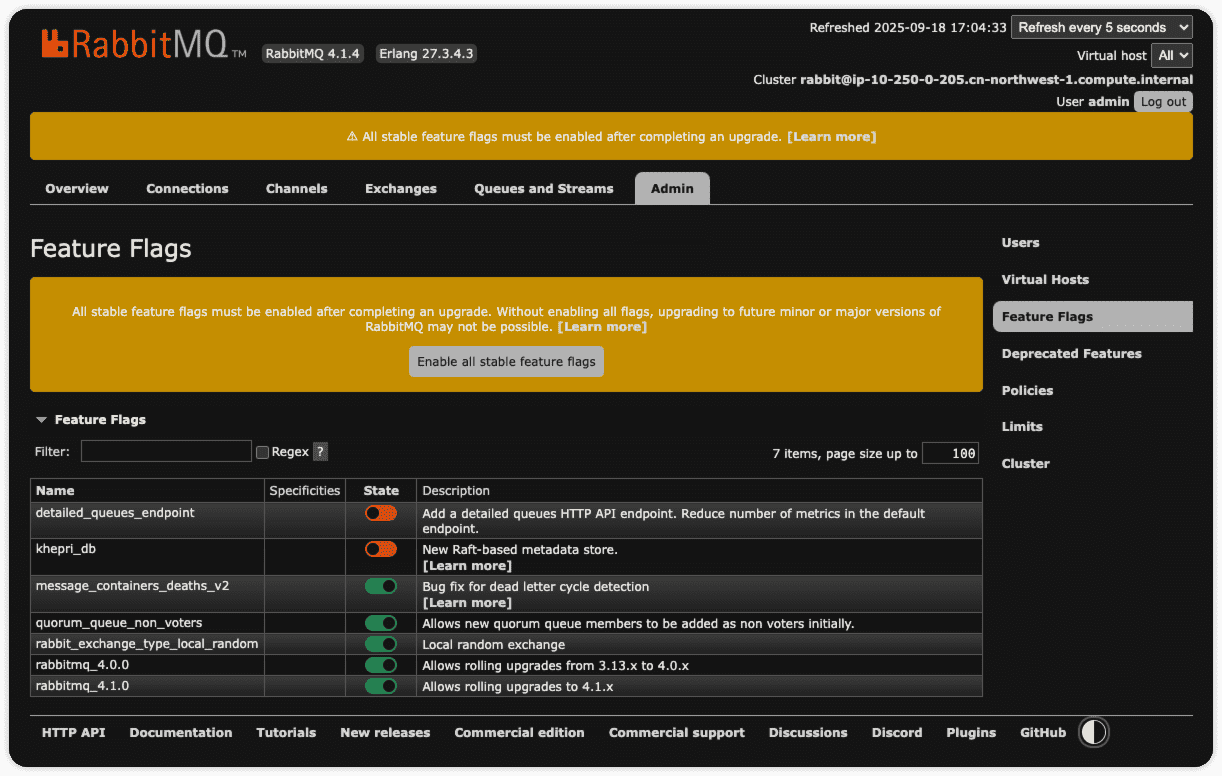The image size is (1222, 776).
Task: Enable the detailed_queues_endpoint feature flag
Action: [x=381, y=513]
